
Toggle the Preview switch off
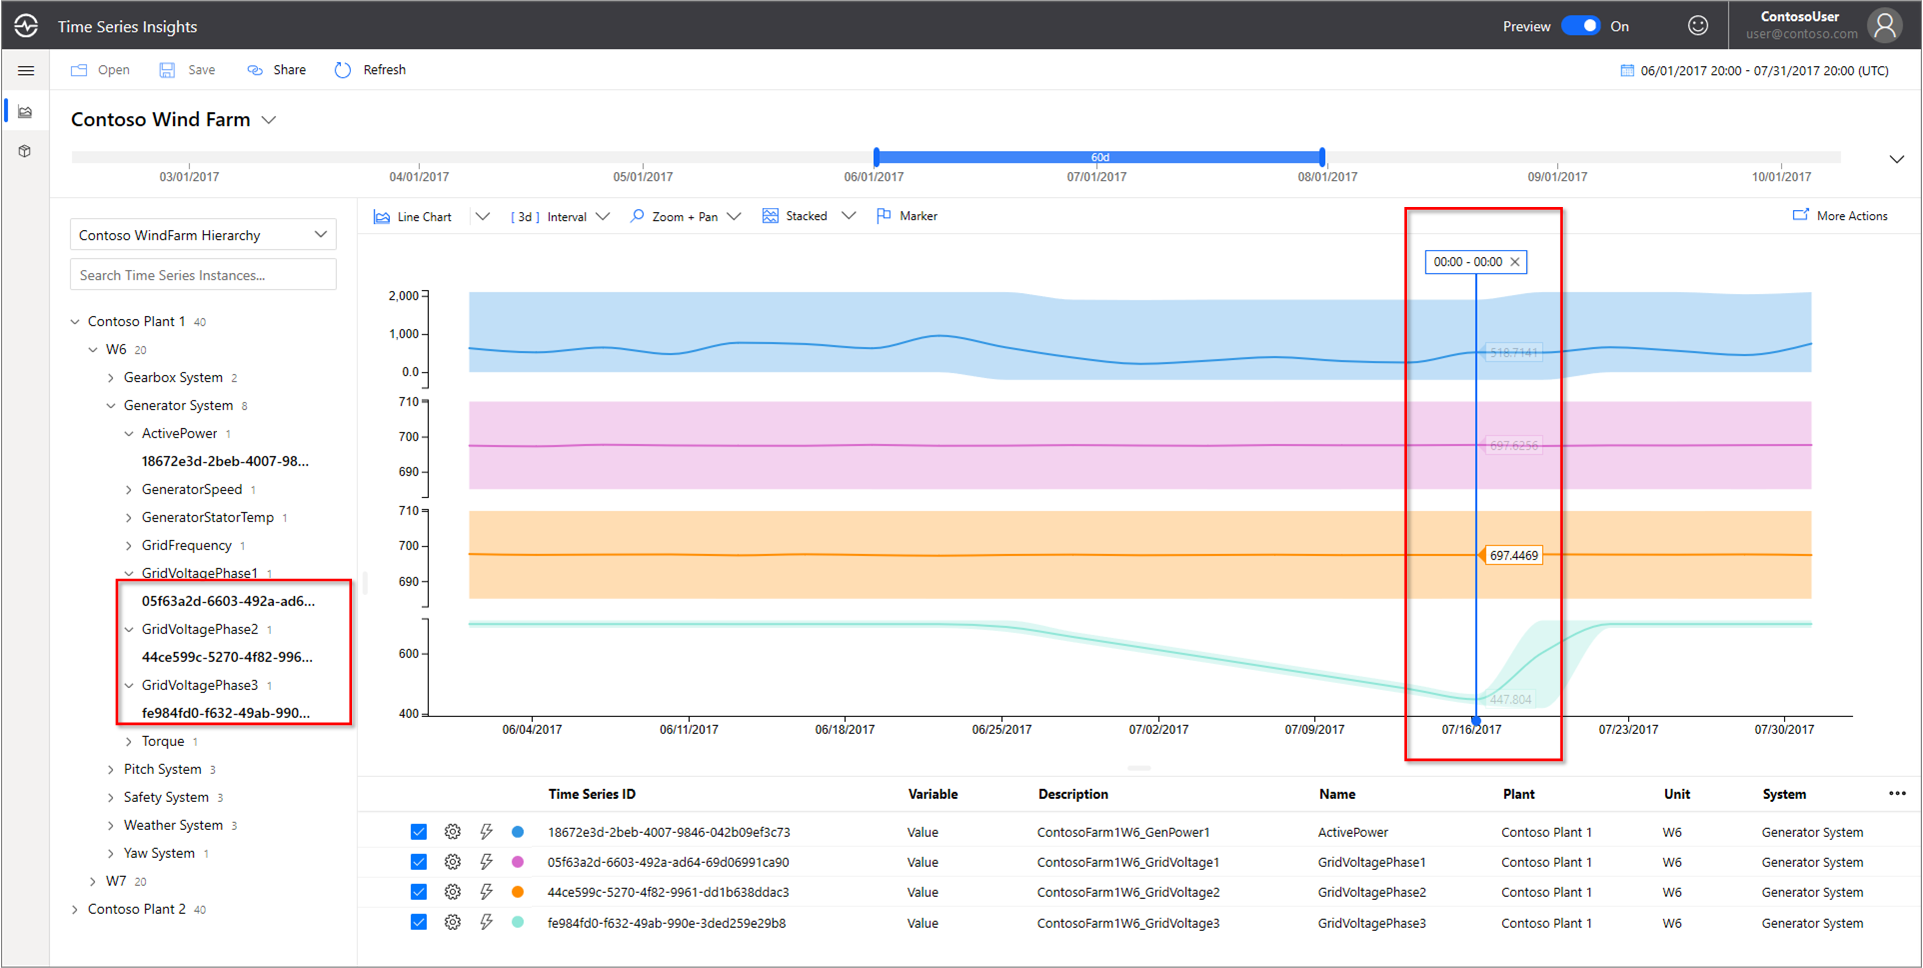(1580, 26)
